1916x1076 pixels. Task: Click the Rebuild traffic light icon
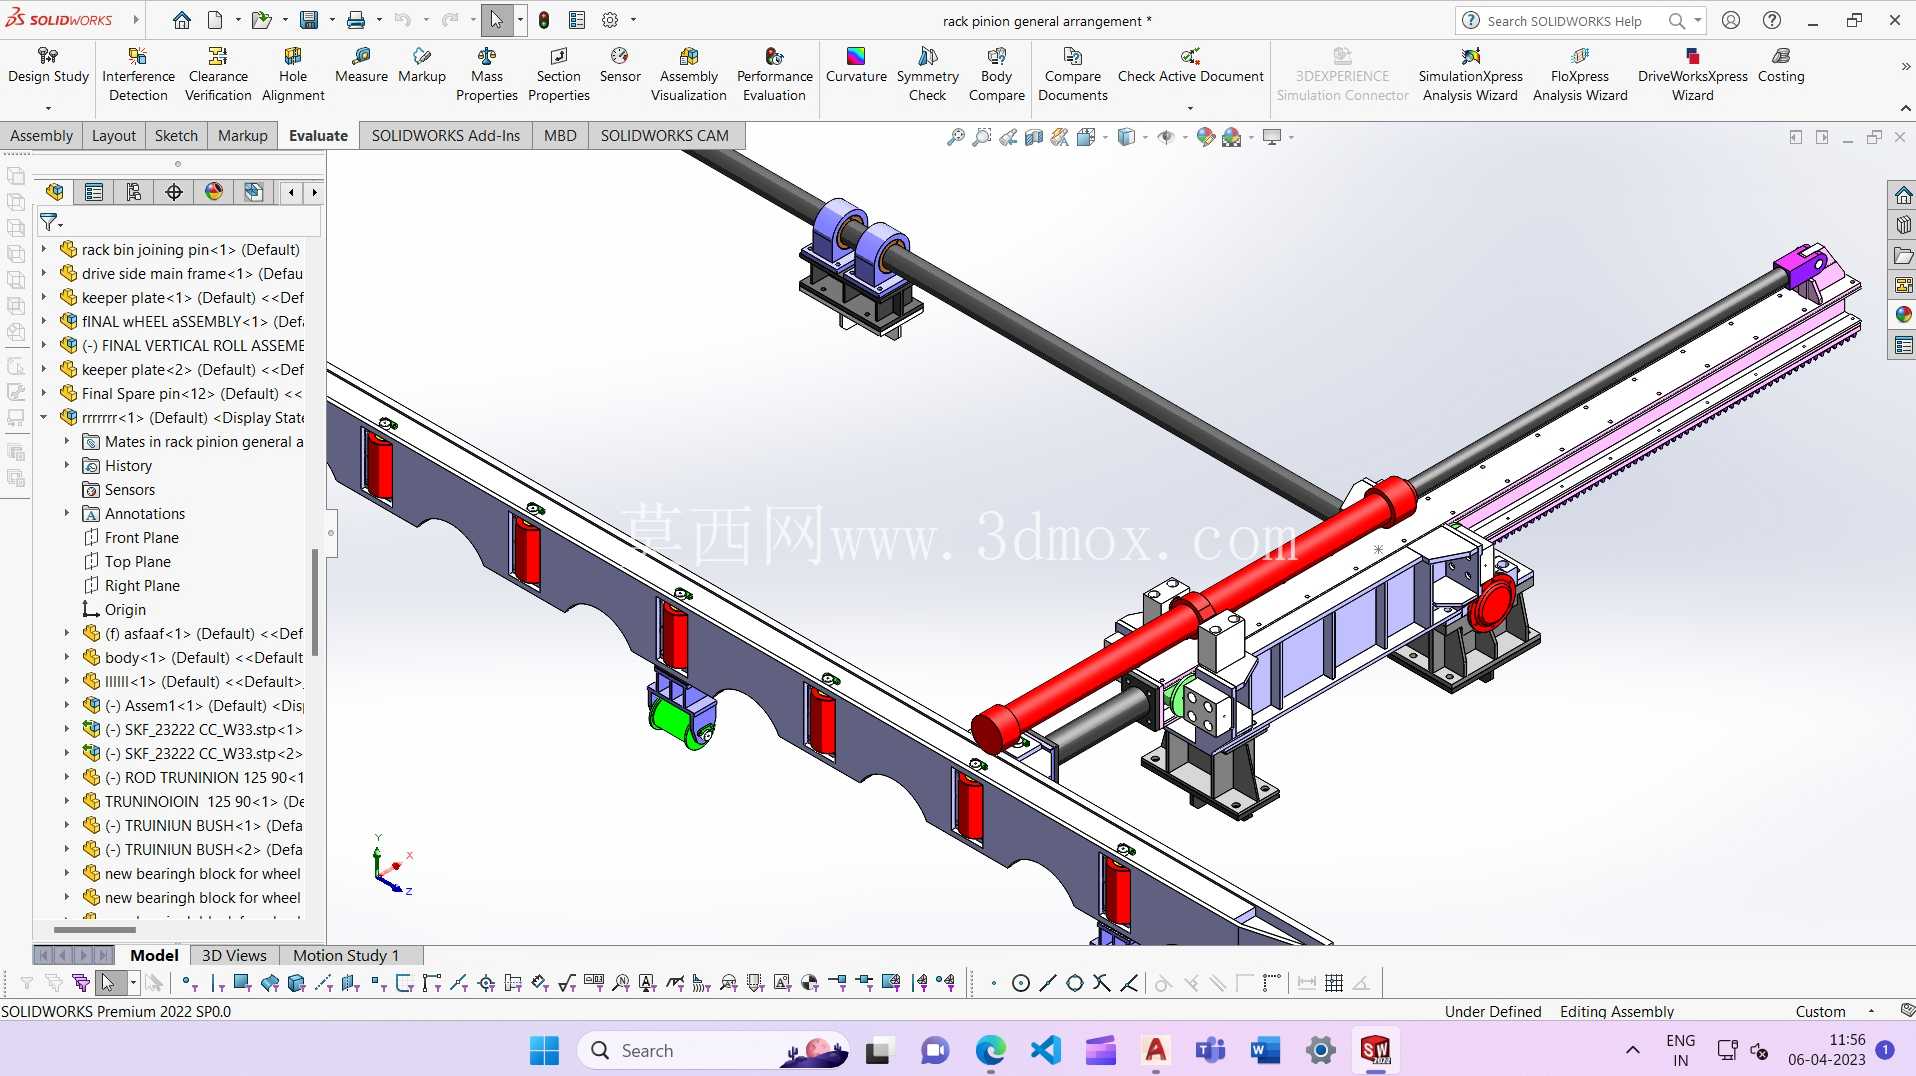pos(544,20)
